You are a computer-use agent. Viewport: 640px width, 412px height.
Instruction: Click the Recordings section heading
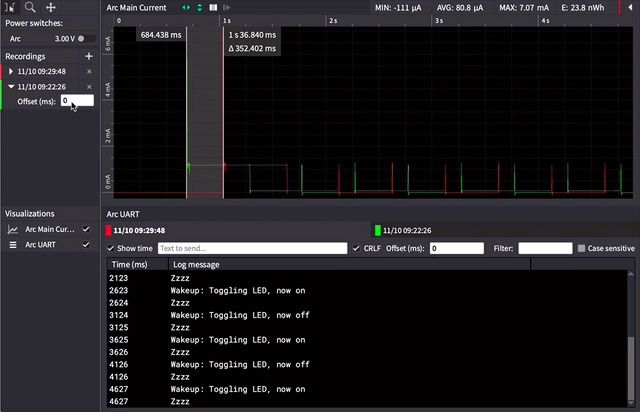(x=25, y=56)
